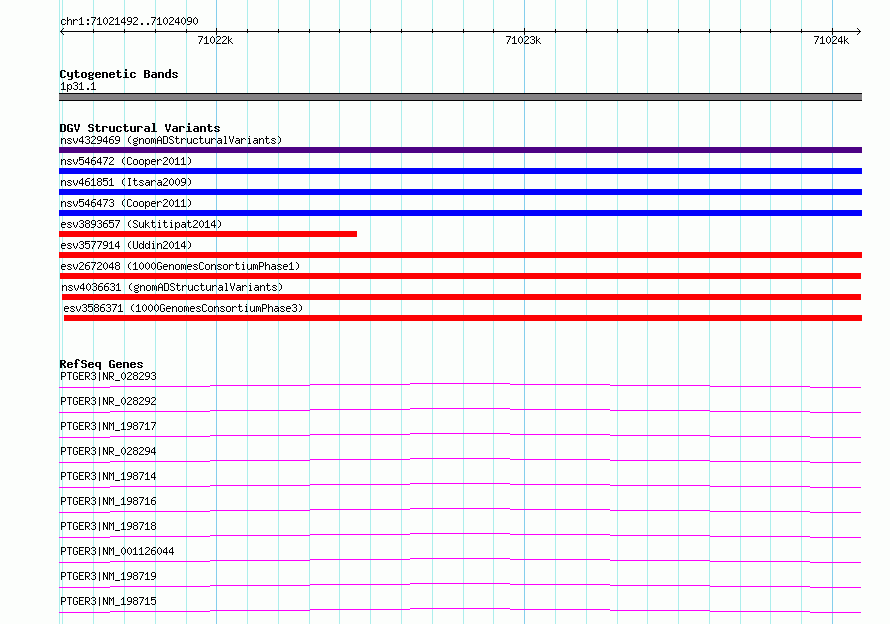
Task: Click the red nsv4036631 variant bar
Action: [461, 297]
